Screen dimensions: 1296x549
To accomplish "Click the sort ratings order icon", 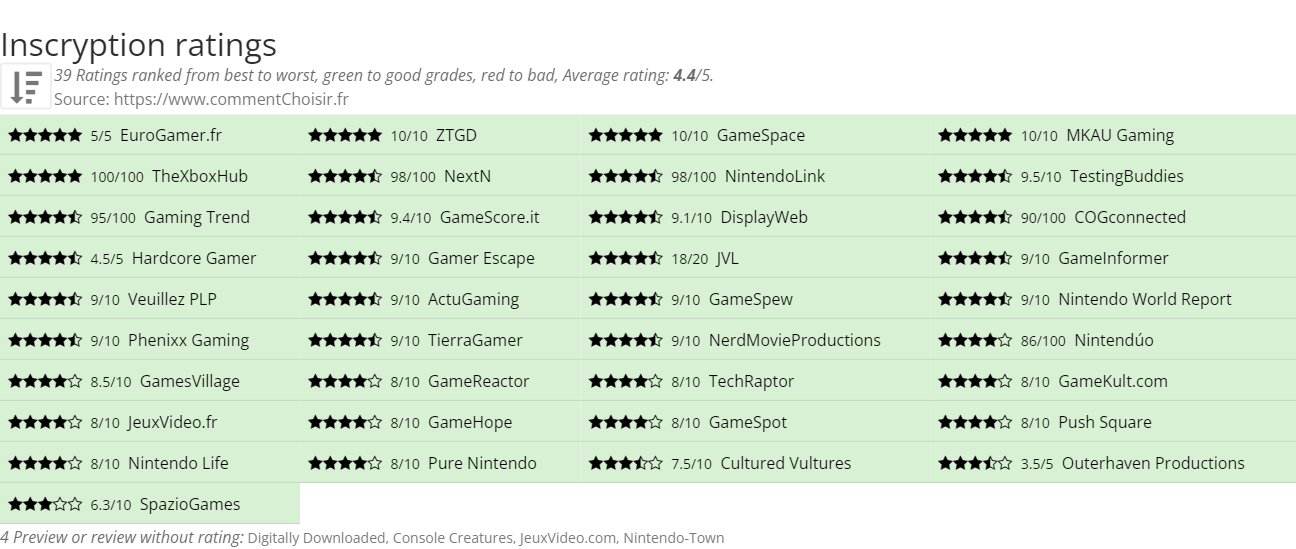I will [x=26, y=86].
